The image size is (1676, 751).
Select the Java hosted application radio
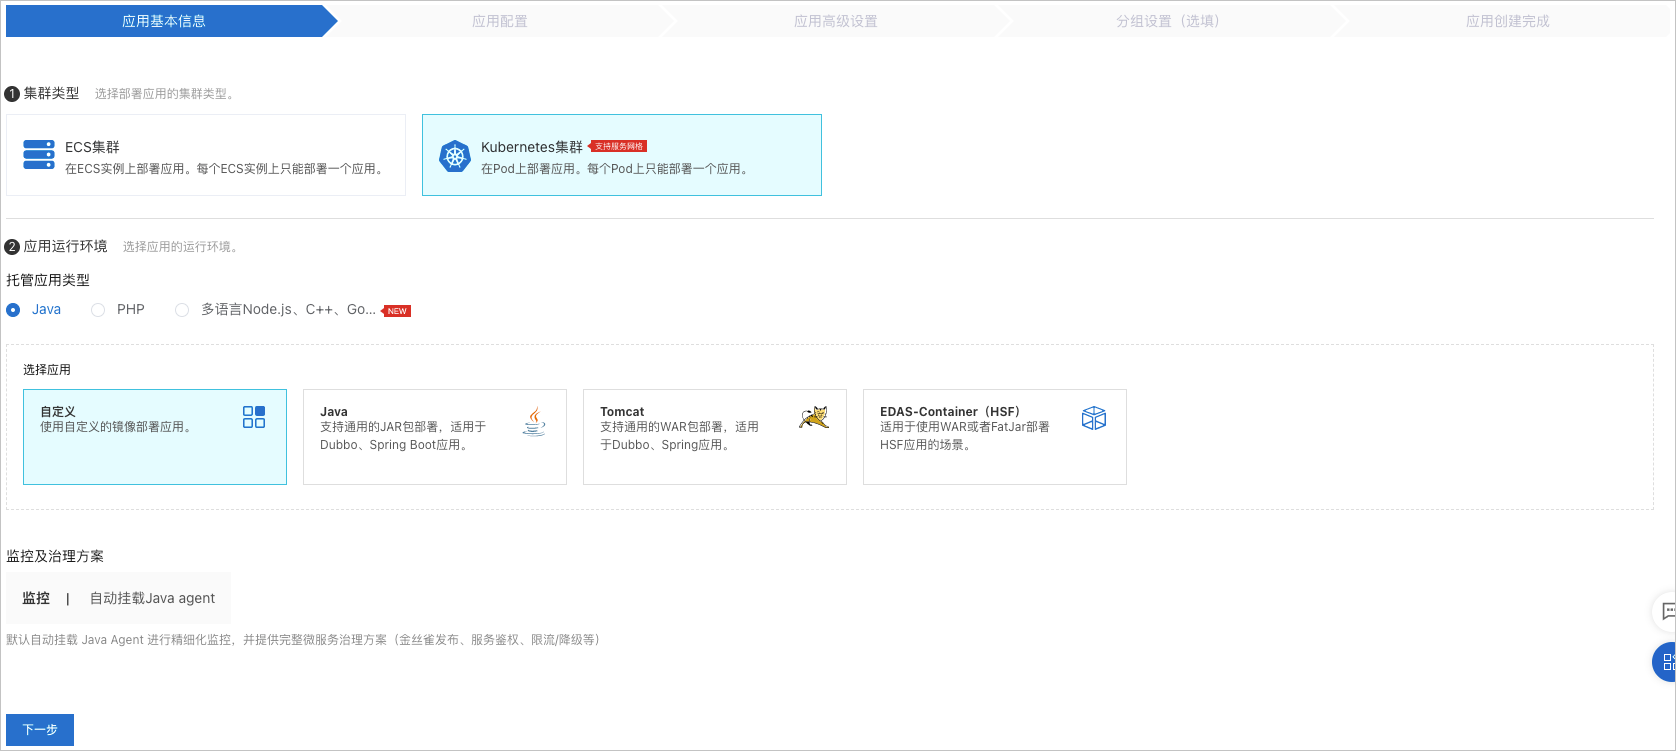pyautogui.click(x=13, y=310)
